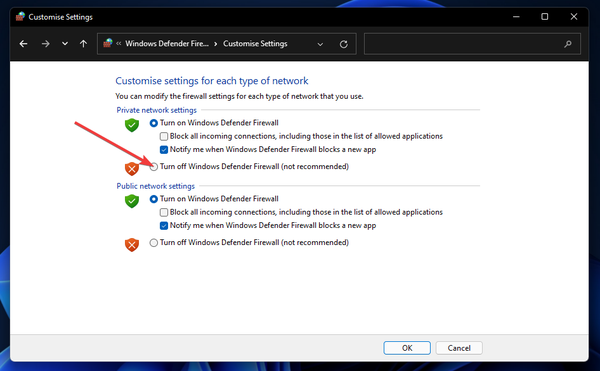This screenshot has width=600, height=371.
Task: Click the Customise Settings breadcrumb
Action: [255, 44]
